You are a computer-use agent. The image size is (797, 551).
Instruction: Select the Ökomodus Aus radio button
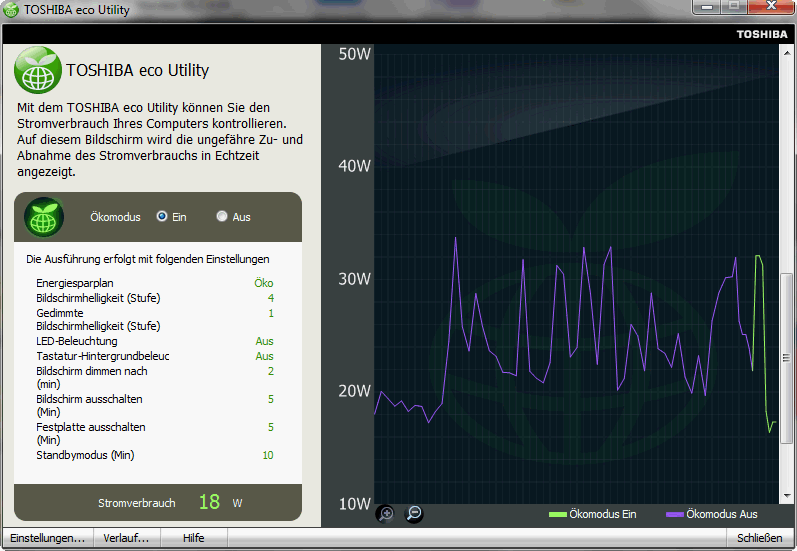click(x=222, y=216)
